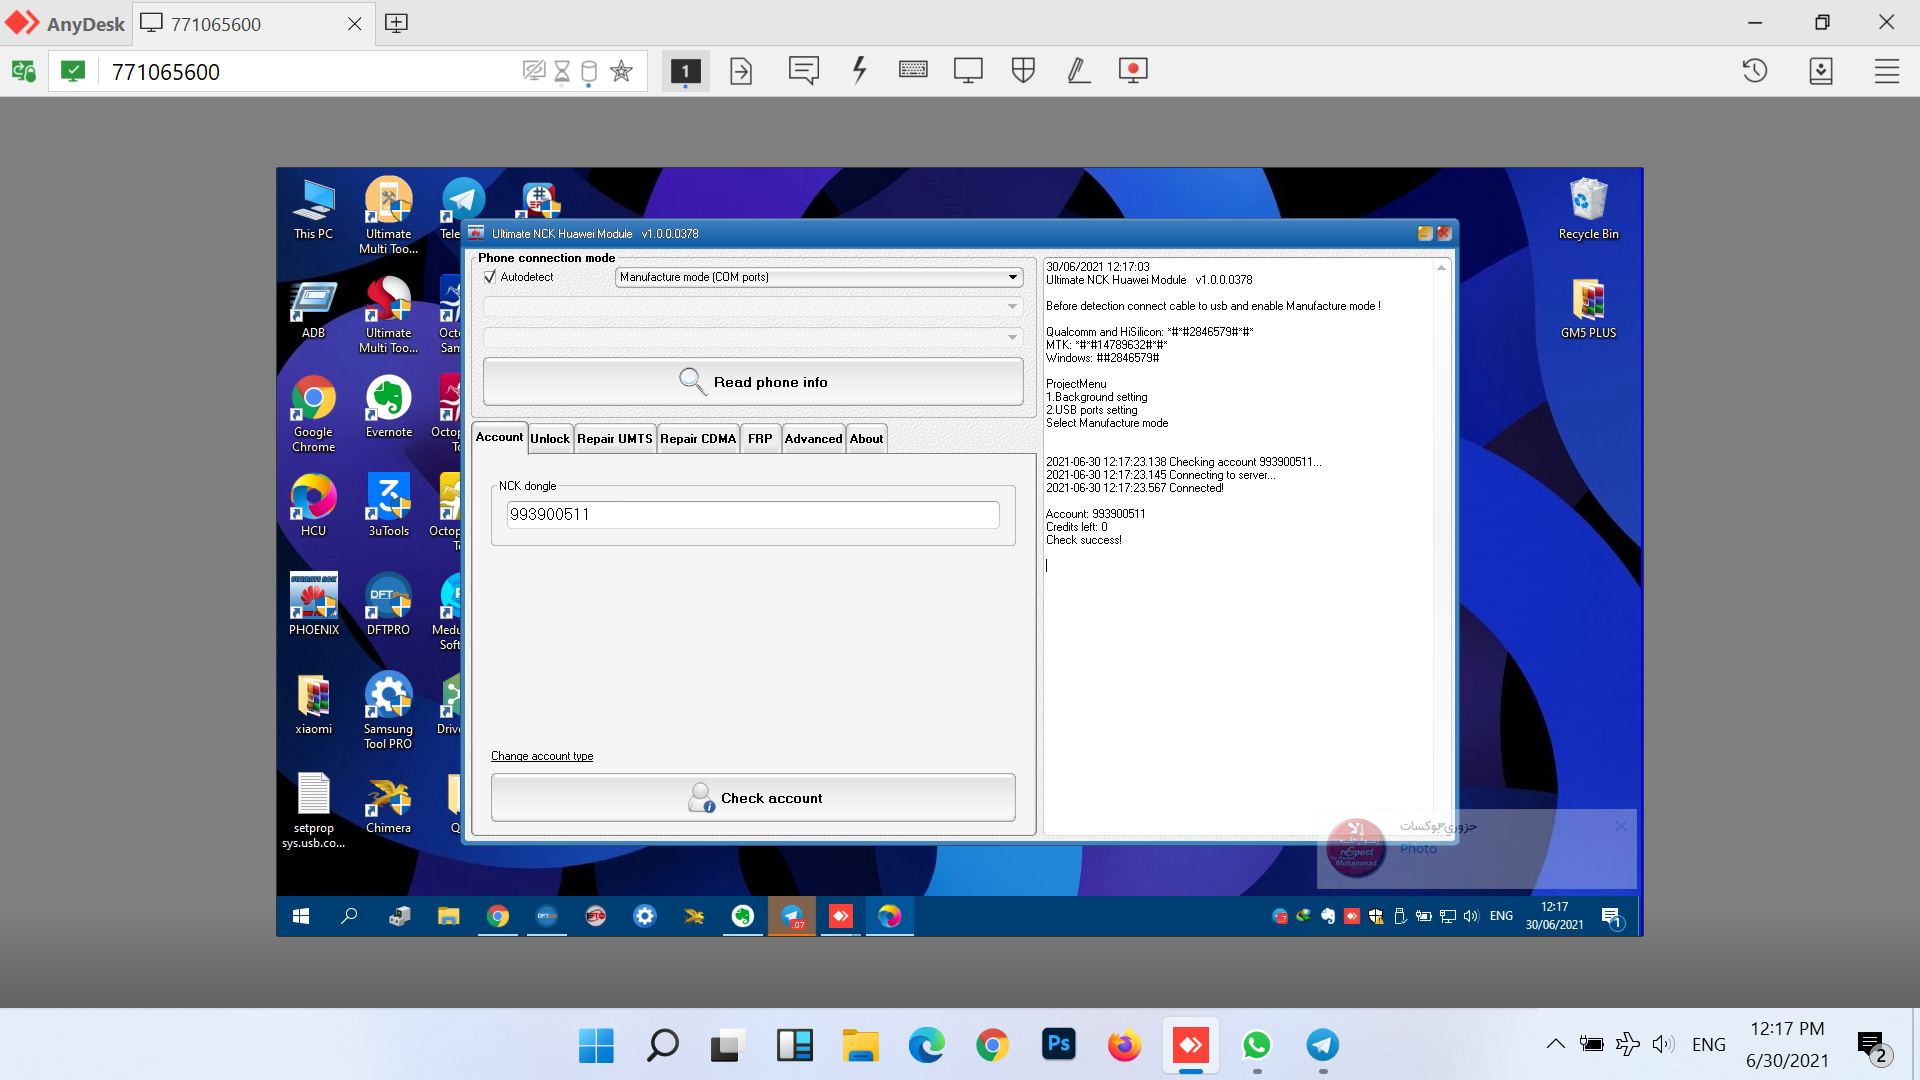Open AnyDesk keyboard settings icon

913,70
